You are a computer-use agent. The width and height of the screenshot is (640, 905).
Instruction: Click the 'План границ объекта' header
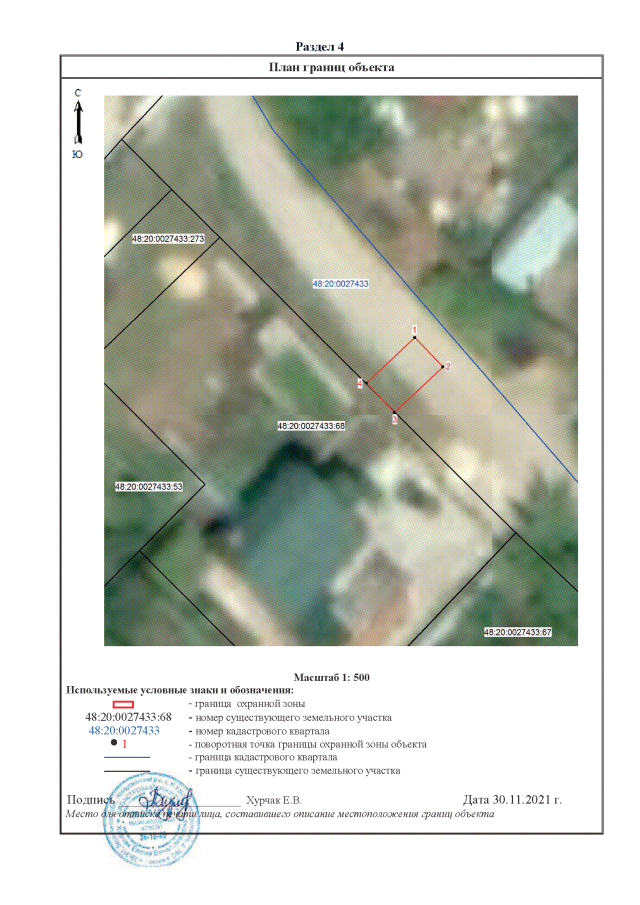pos(333,67)
